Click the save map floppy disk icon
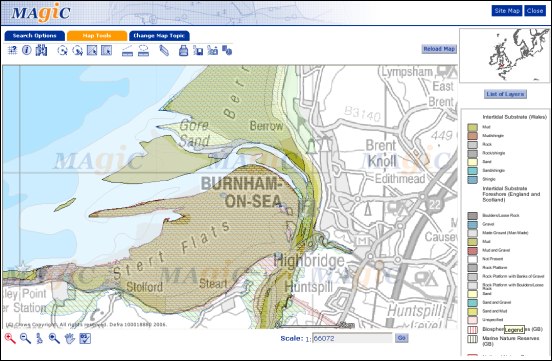 coord(198,51)
